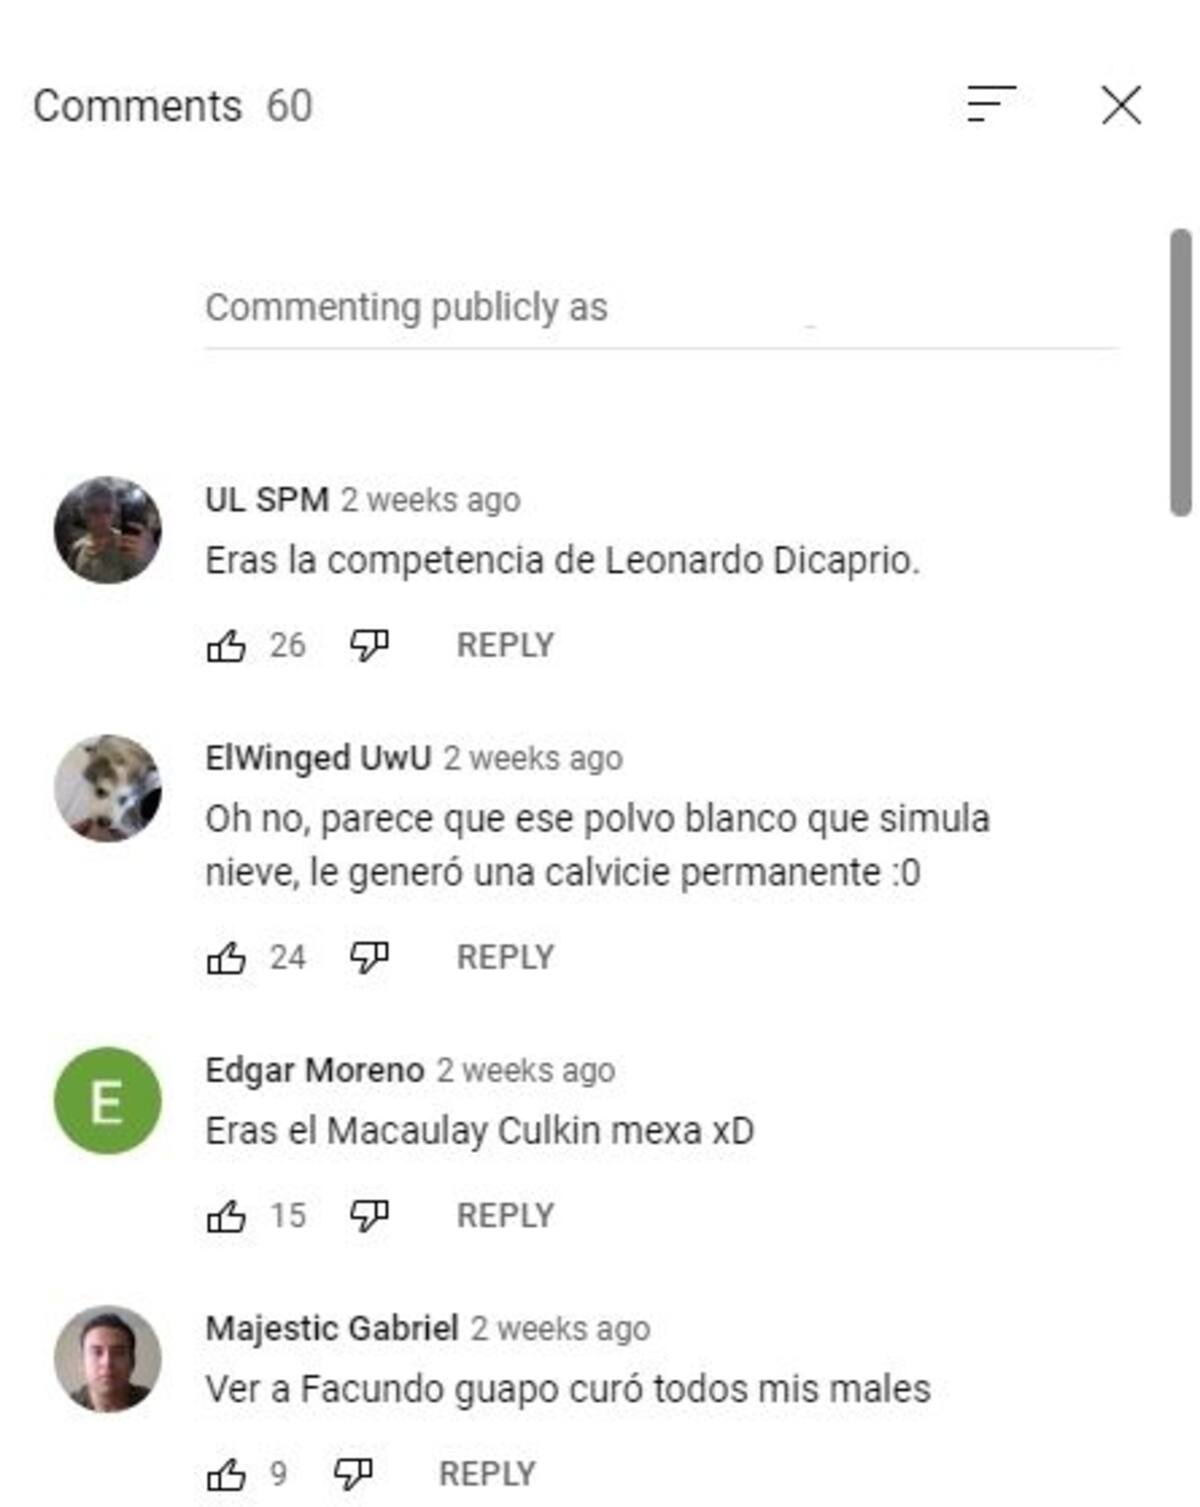Click the comments vertical scrollbar
Screen dimensions: 1200x1507
point(1181,372)
